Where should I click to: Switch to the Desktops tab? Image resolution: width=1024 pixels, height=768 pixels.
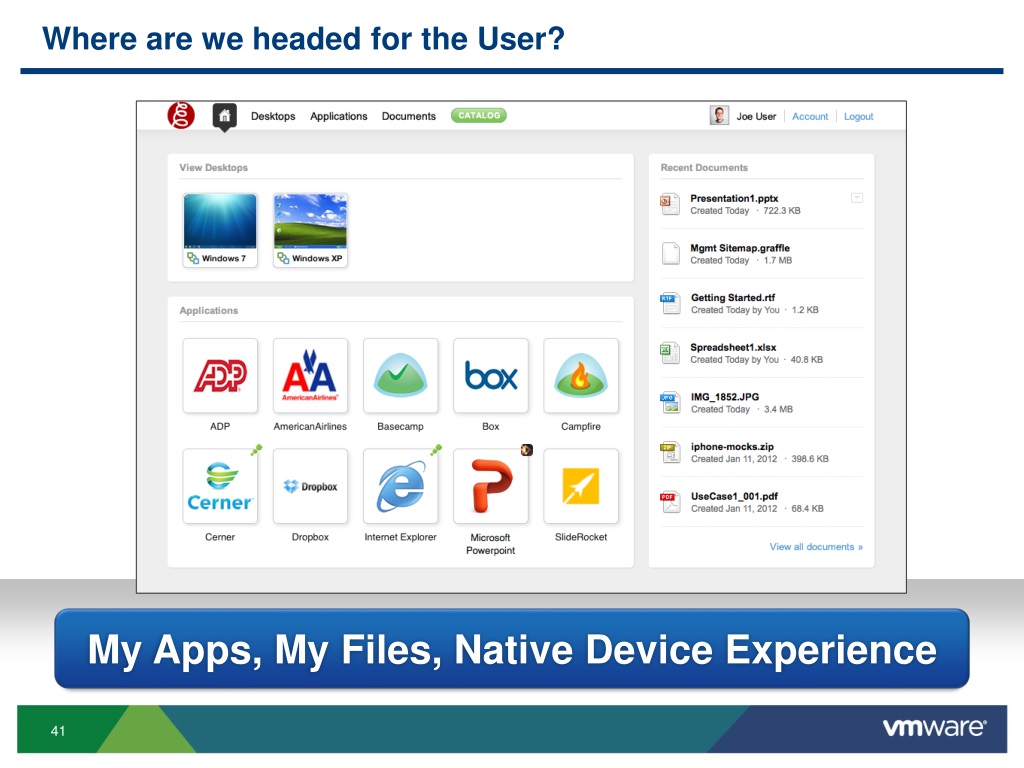click(273, 116)
